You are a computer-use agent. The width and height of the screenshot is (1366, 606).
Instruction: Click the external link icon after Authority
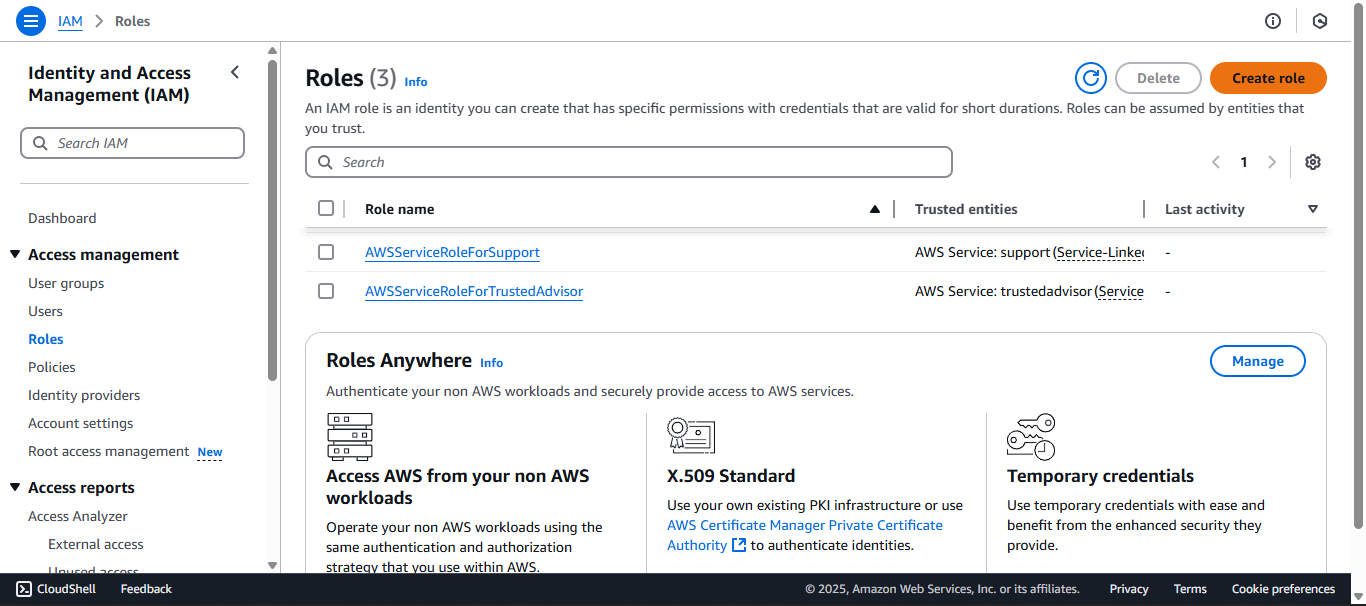739,545
